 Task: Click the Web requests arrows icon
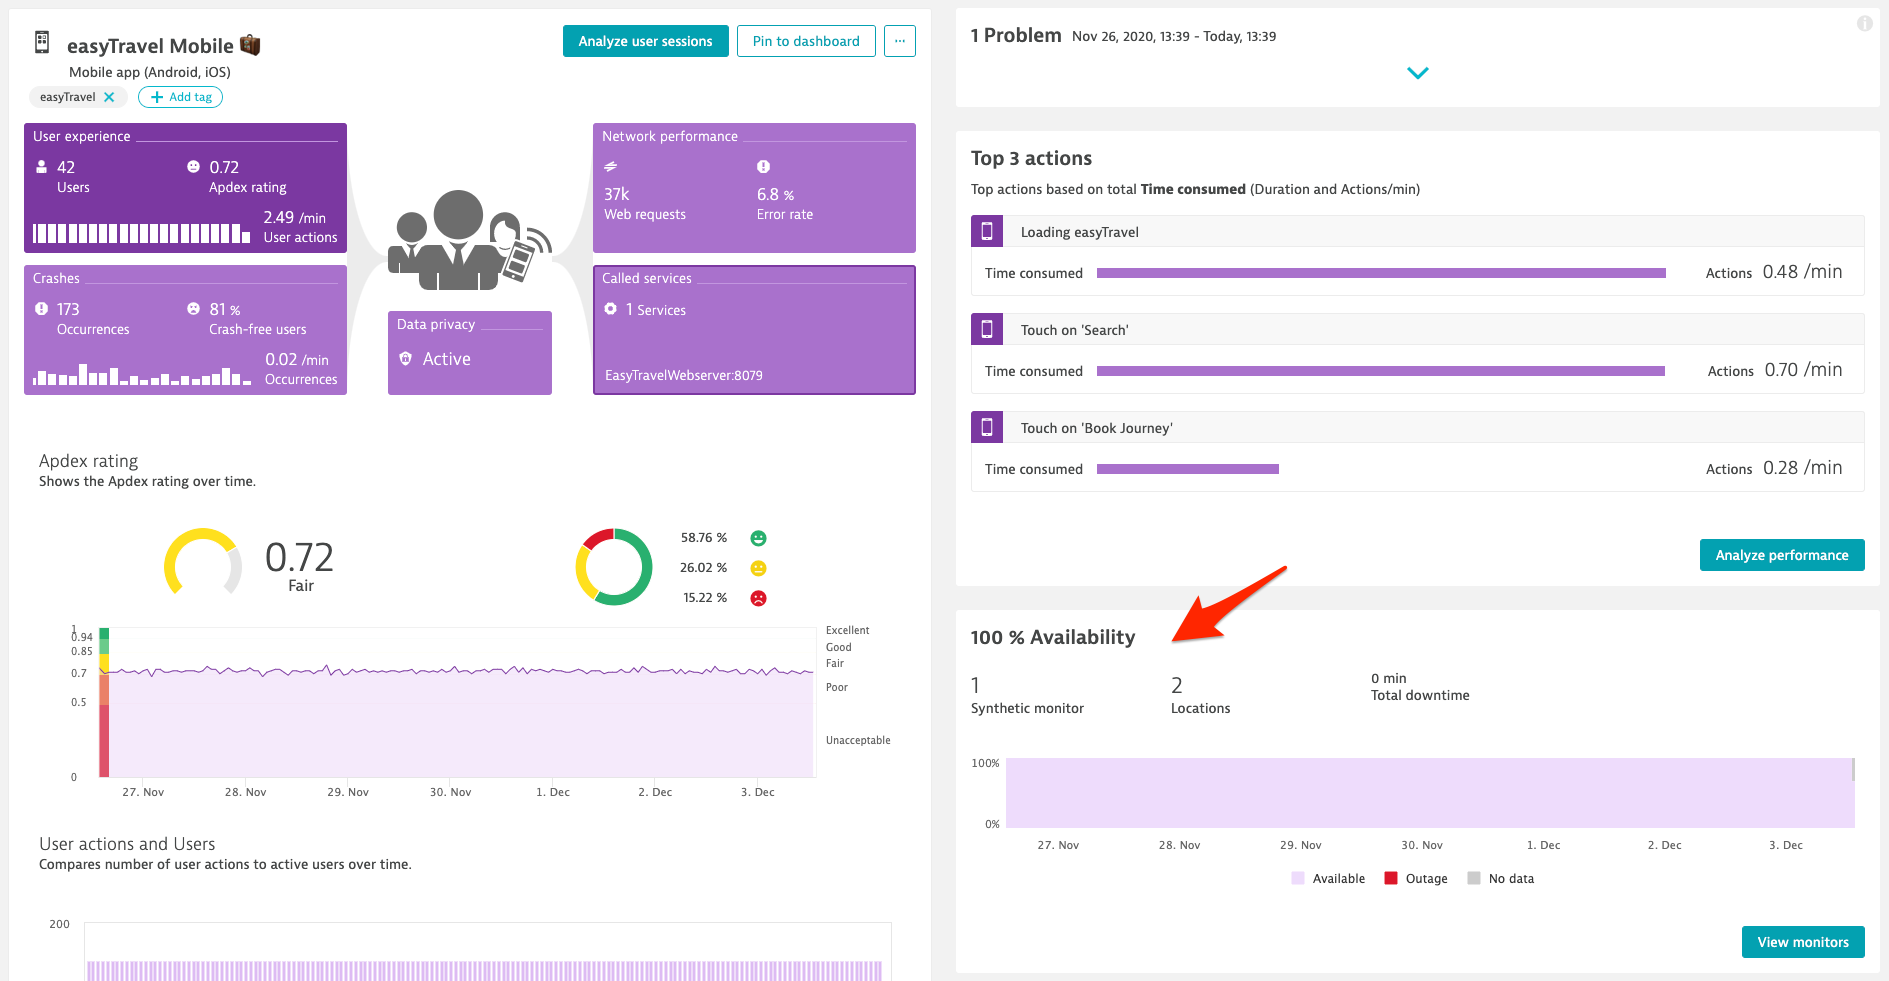tap(610, 167)
